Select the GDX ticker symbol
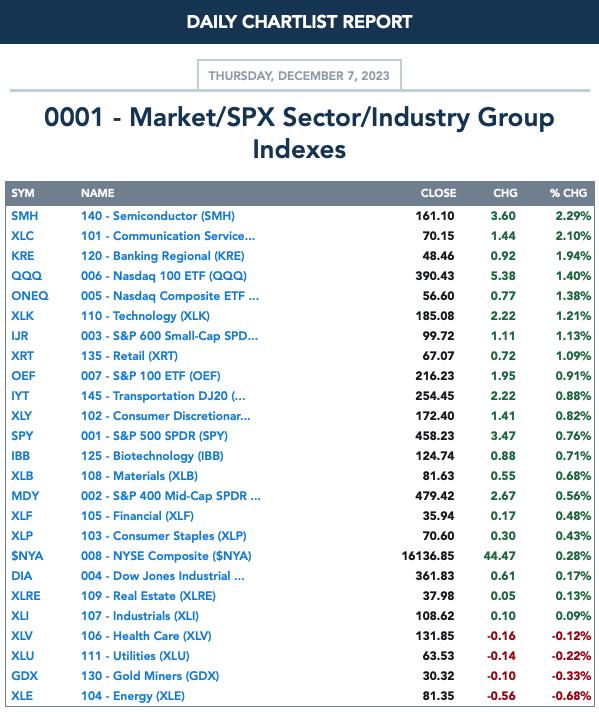Screen dimensions: 599x712 25,675
